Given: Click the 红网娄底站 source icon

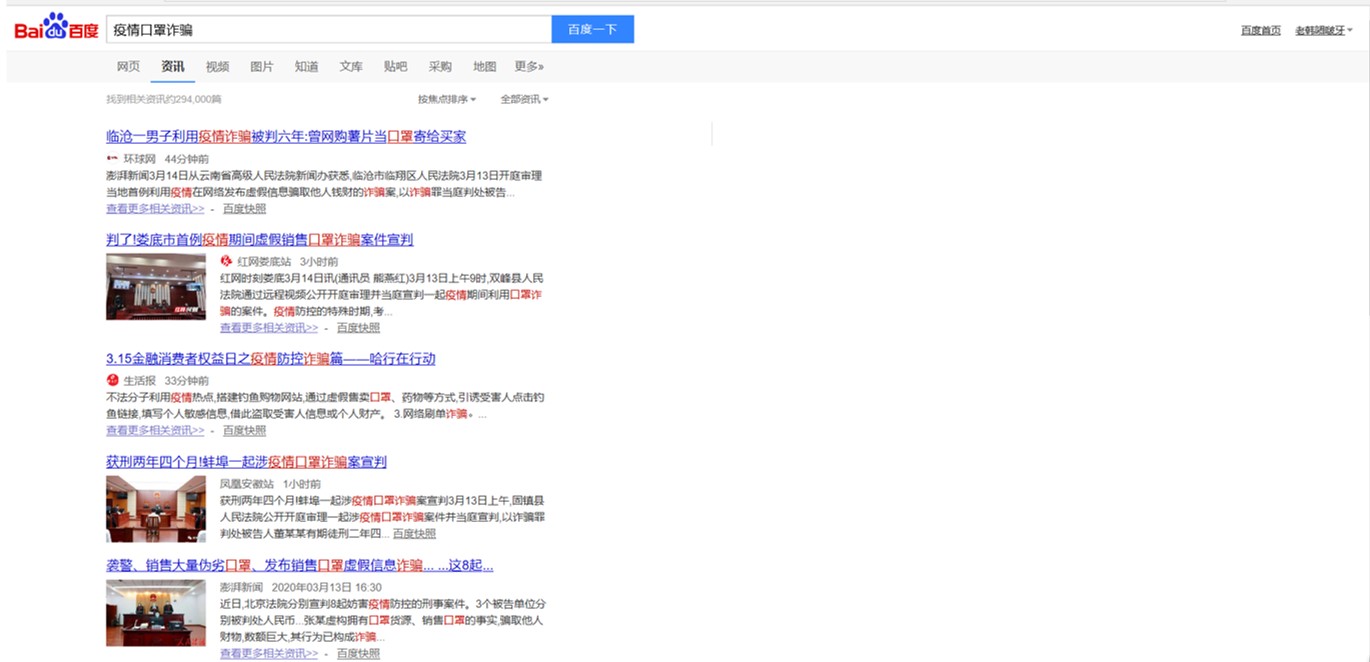Looking at the screenshot, I should click(x=226, y=261).
